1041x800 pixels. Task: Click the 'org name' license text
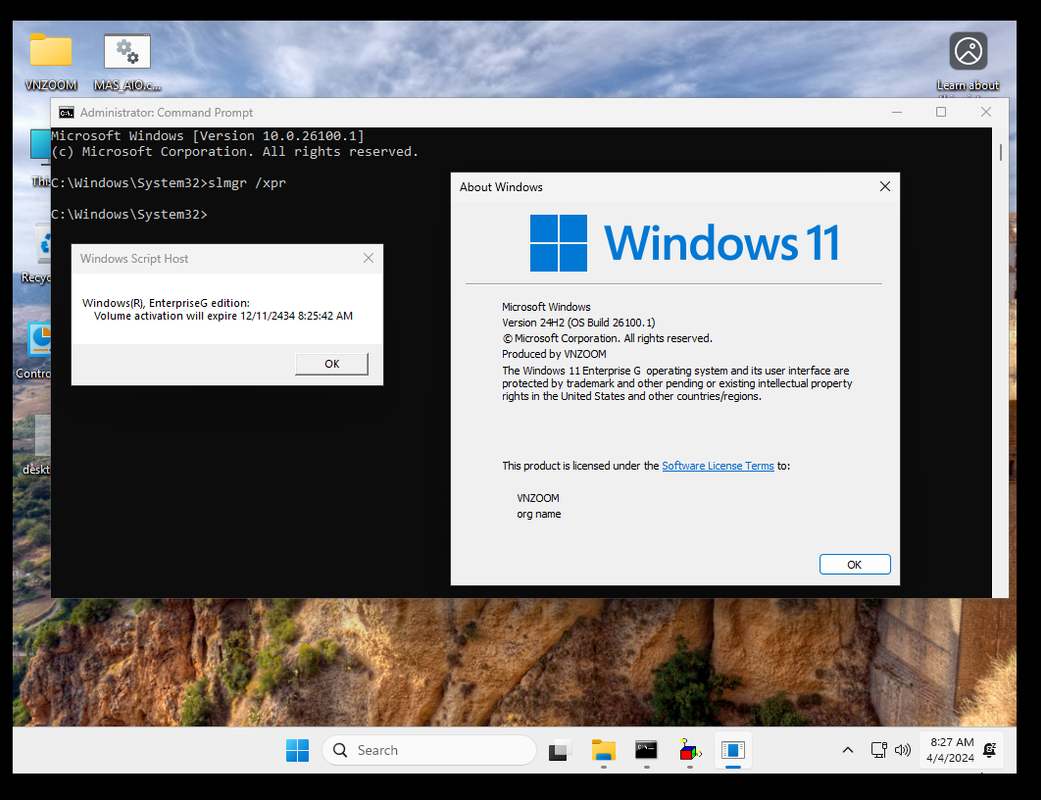click(538, 515)
